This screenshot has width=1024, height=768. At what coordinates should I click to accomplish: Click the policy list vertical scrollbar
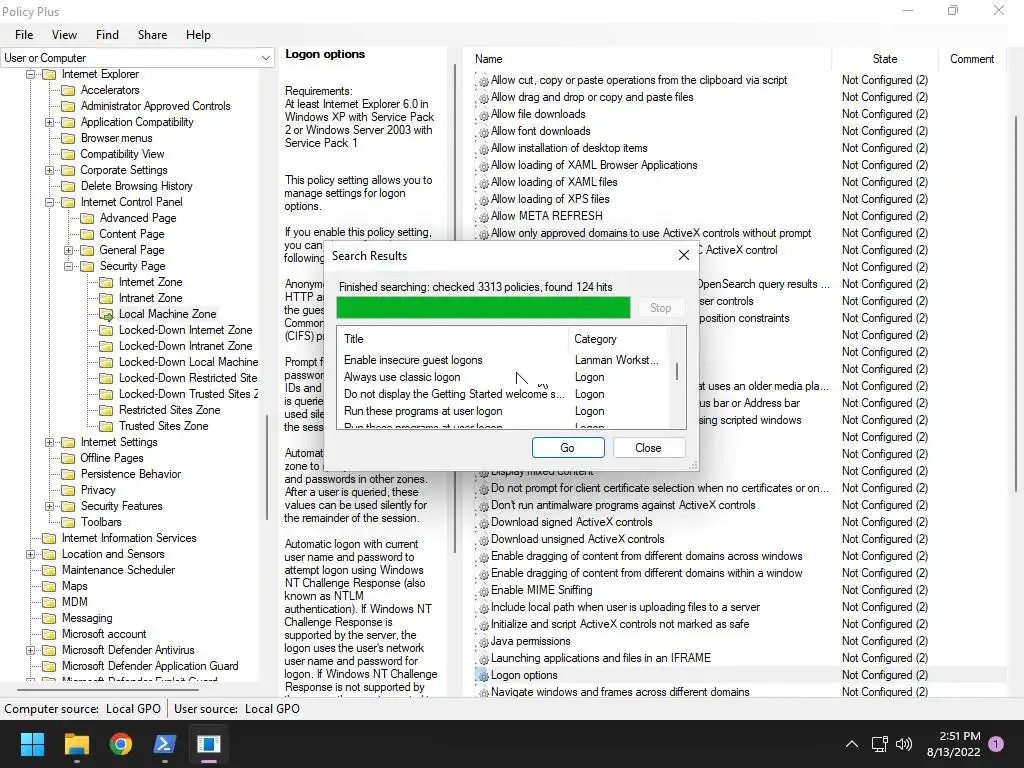click(1016, 304)
